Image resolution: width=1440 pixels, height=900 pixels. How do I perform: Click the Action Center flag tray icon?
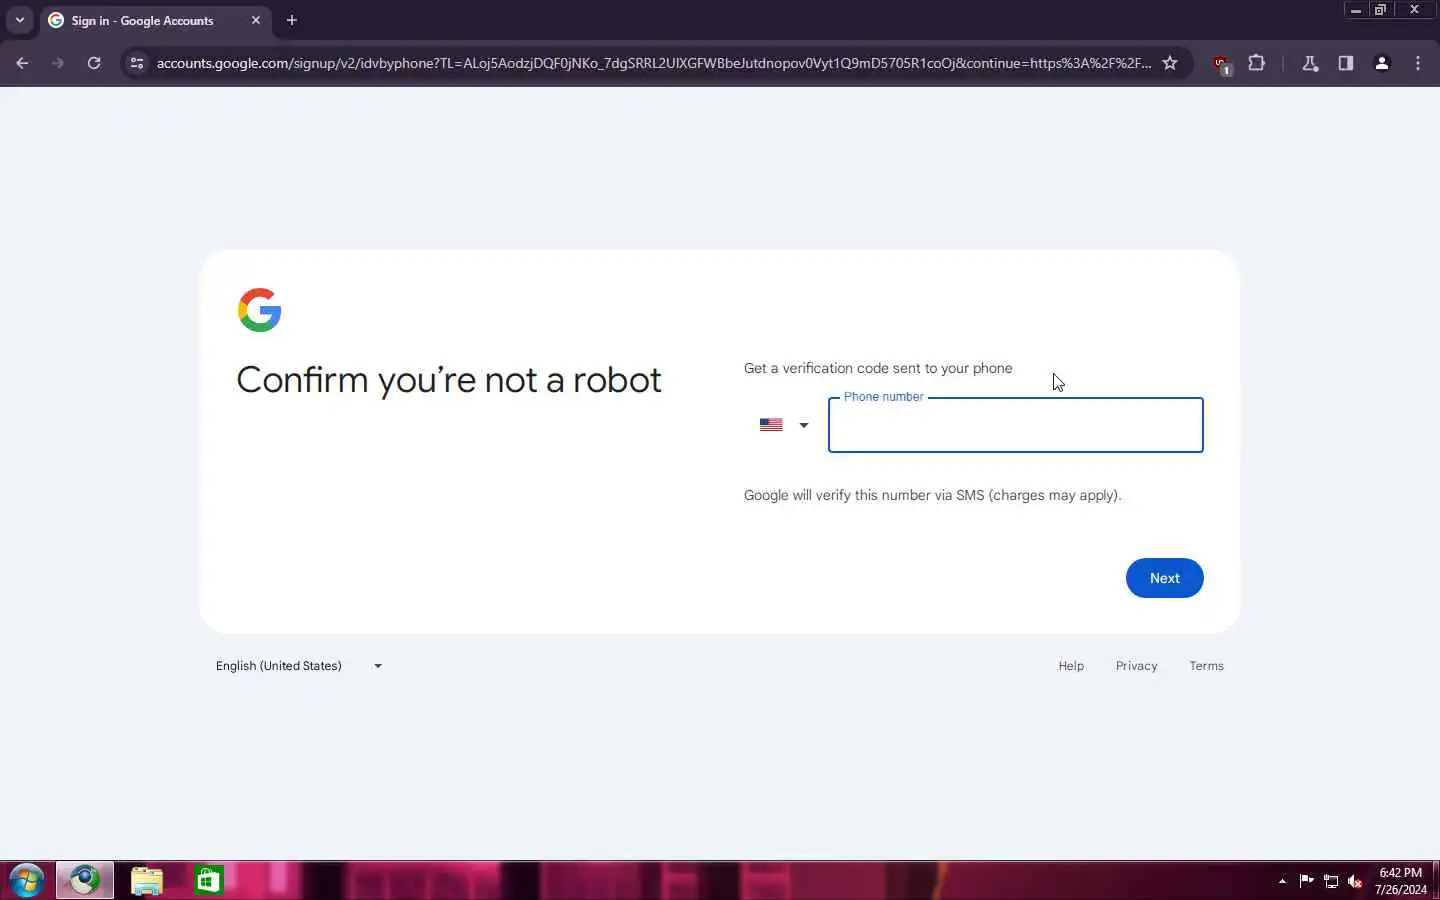point(1306,881)
